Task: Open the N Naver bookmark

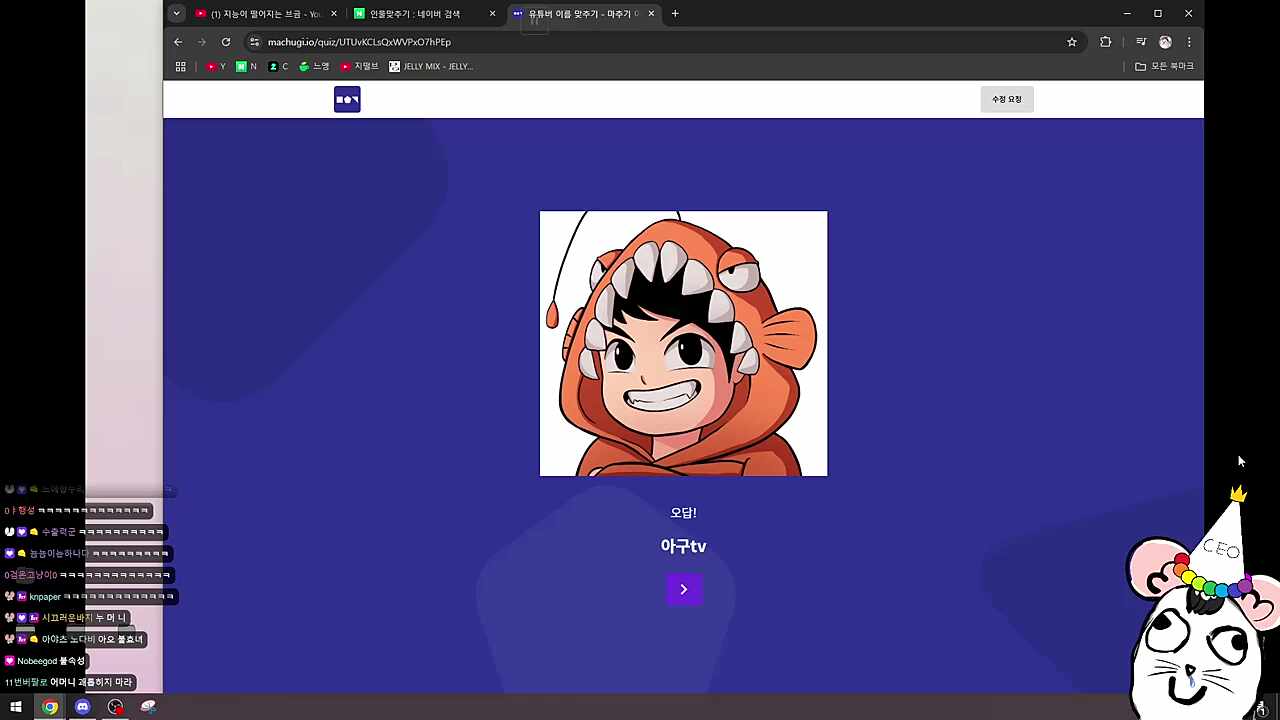Action: (246, 67)
